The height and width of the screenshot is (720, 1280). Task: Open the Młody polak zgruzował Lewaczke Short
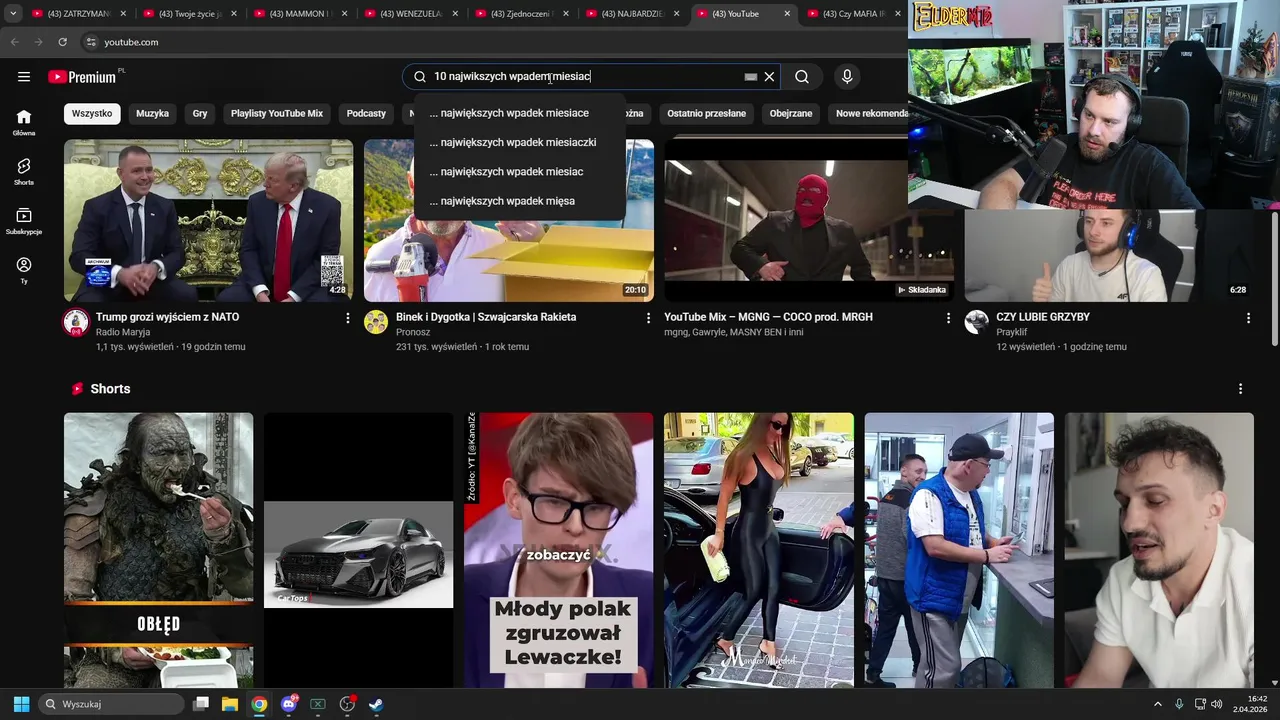coord(558,550)
